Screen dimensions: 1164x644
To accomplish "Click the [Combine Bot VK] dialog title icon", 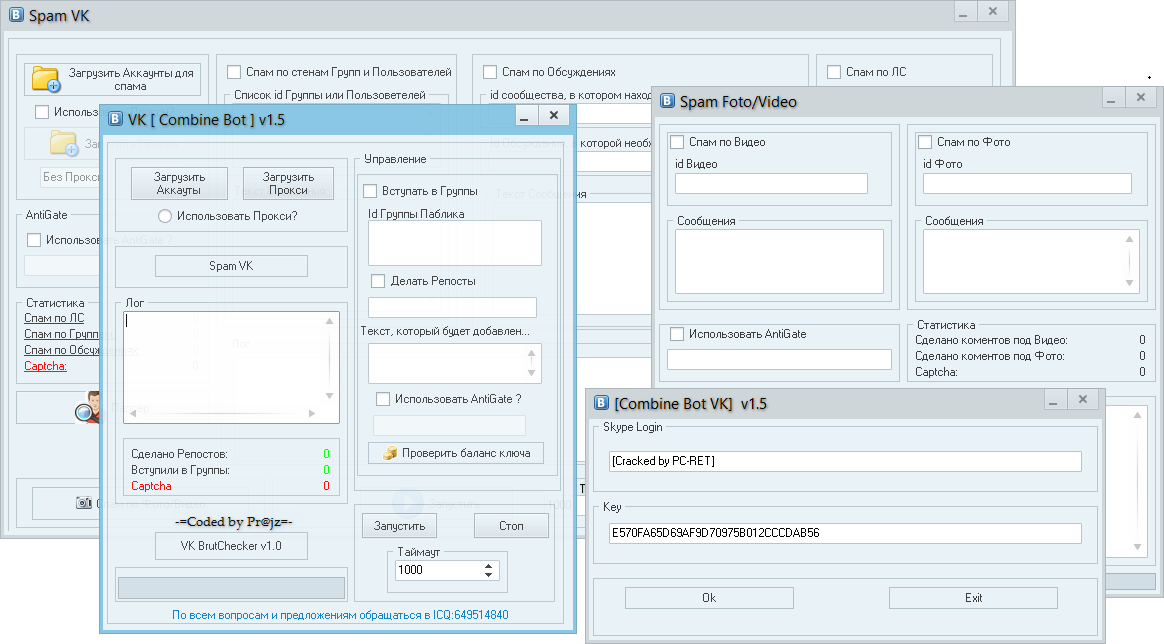I will click(x=601, y=403).
